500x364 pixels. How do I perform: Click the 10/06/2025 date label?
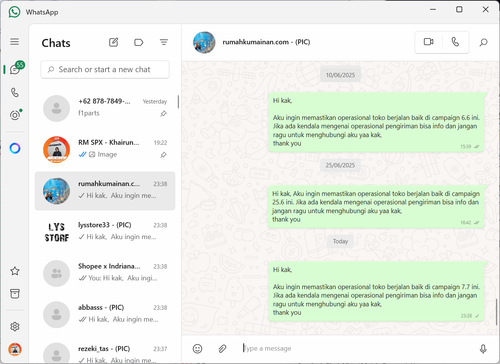point(340,75)
